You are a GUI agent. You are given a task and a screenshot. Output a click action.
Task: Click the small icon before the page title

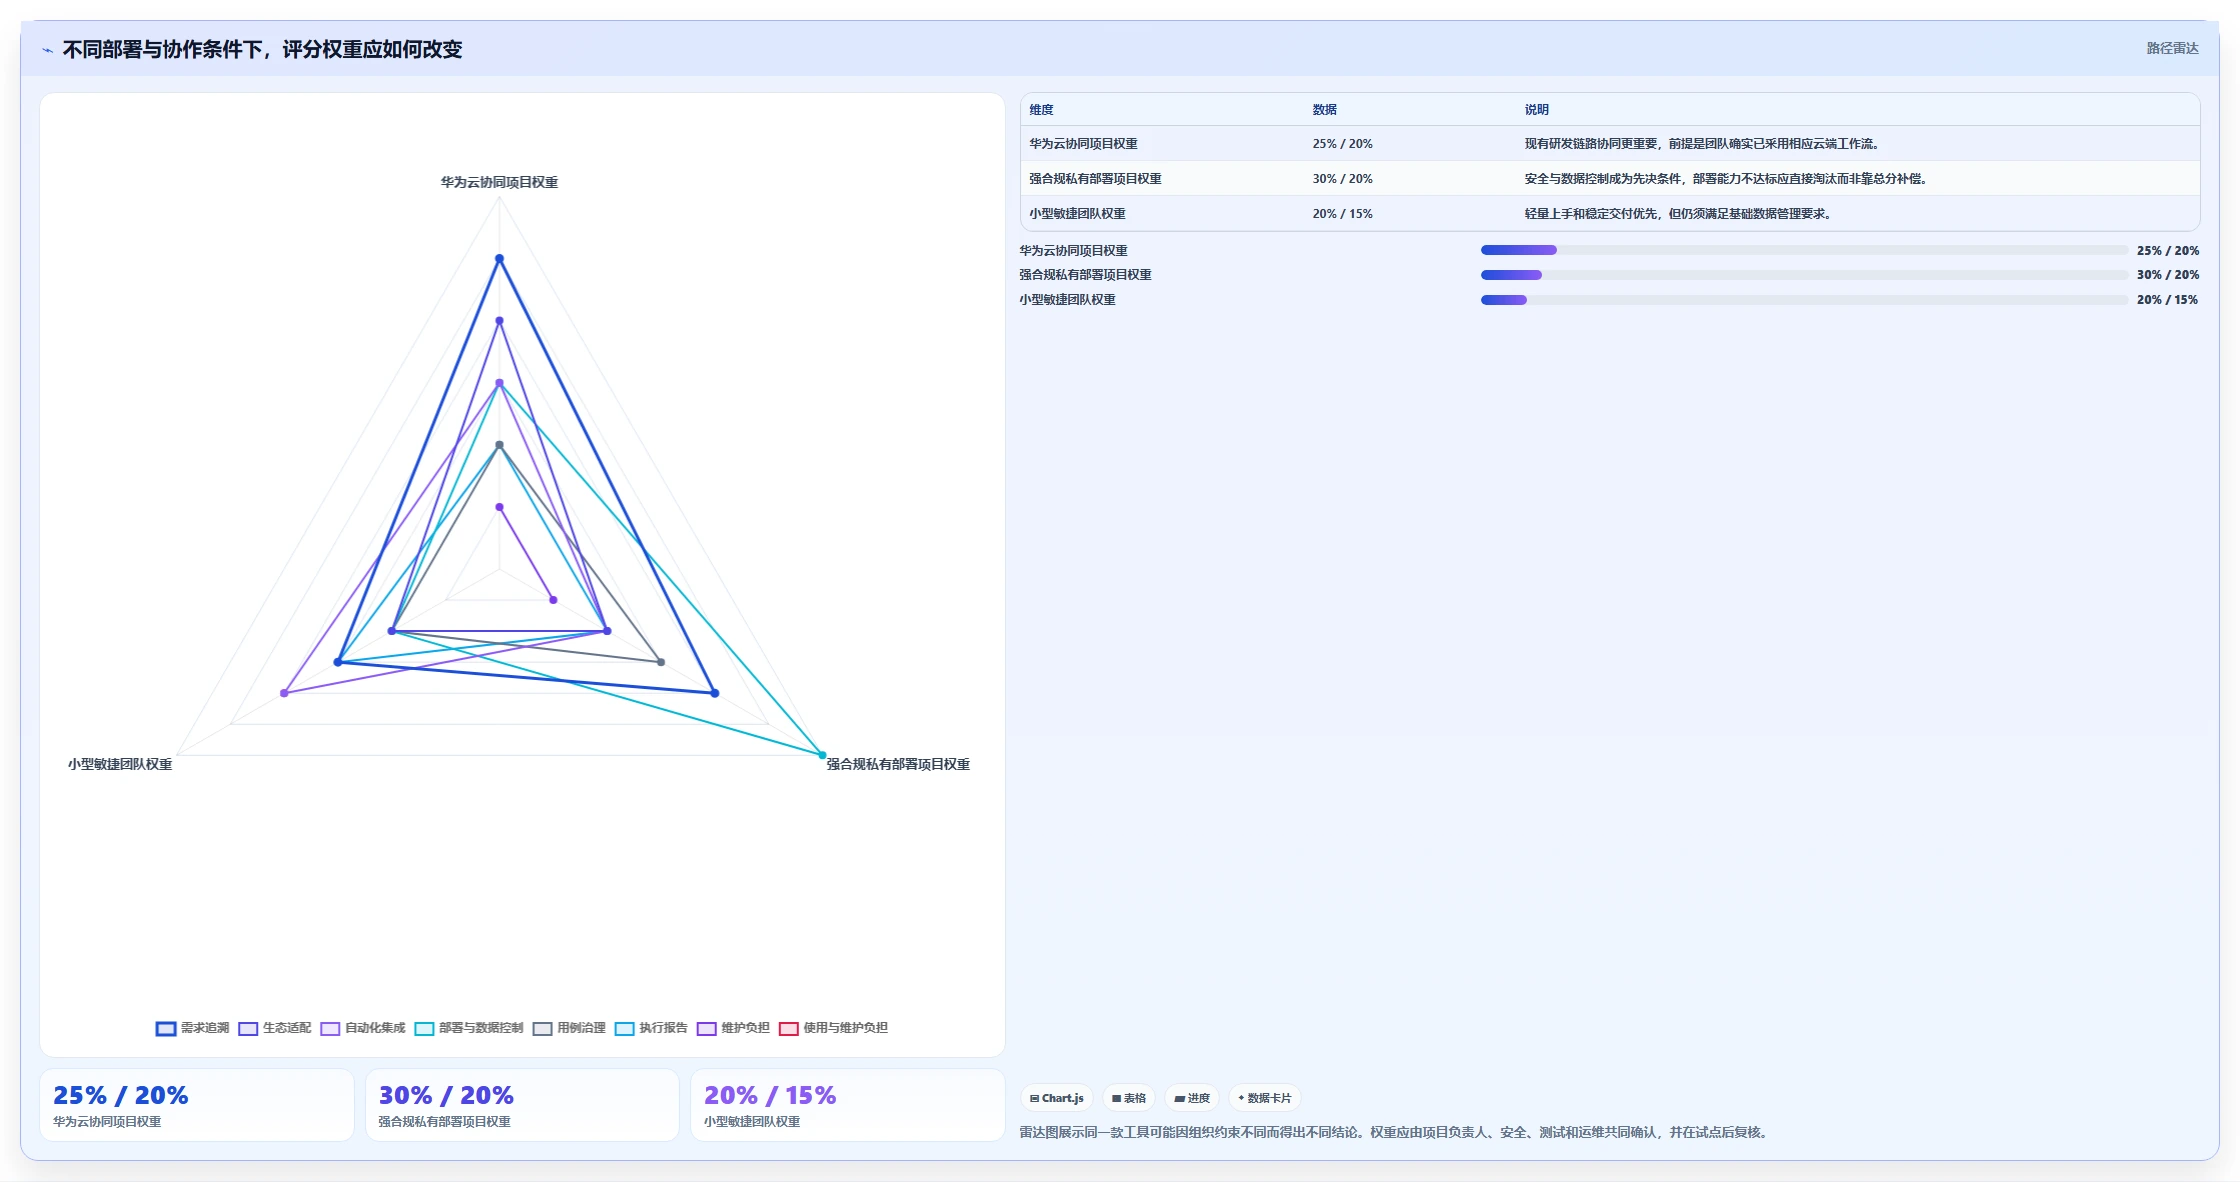pos(47,50)
